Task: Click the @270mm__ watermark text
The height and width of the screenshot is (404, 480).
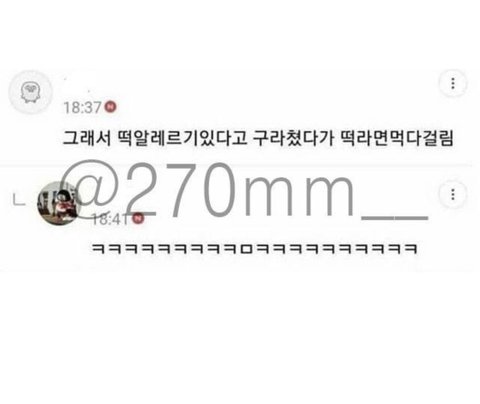Action: point(245,192)
